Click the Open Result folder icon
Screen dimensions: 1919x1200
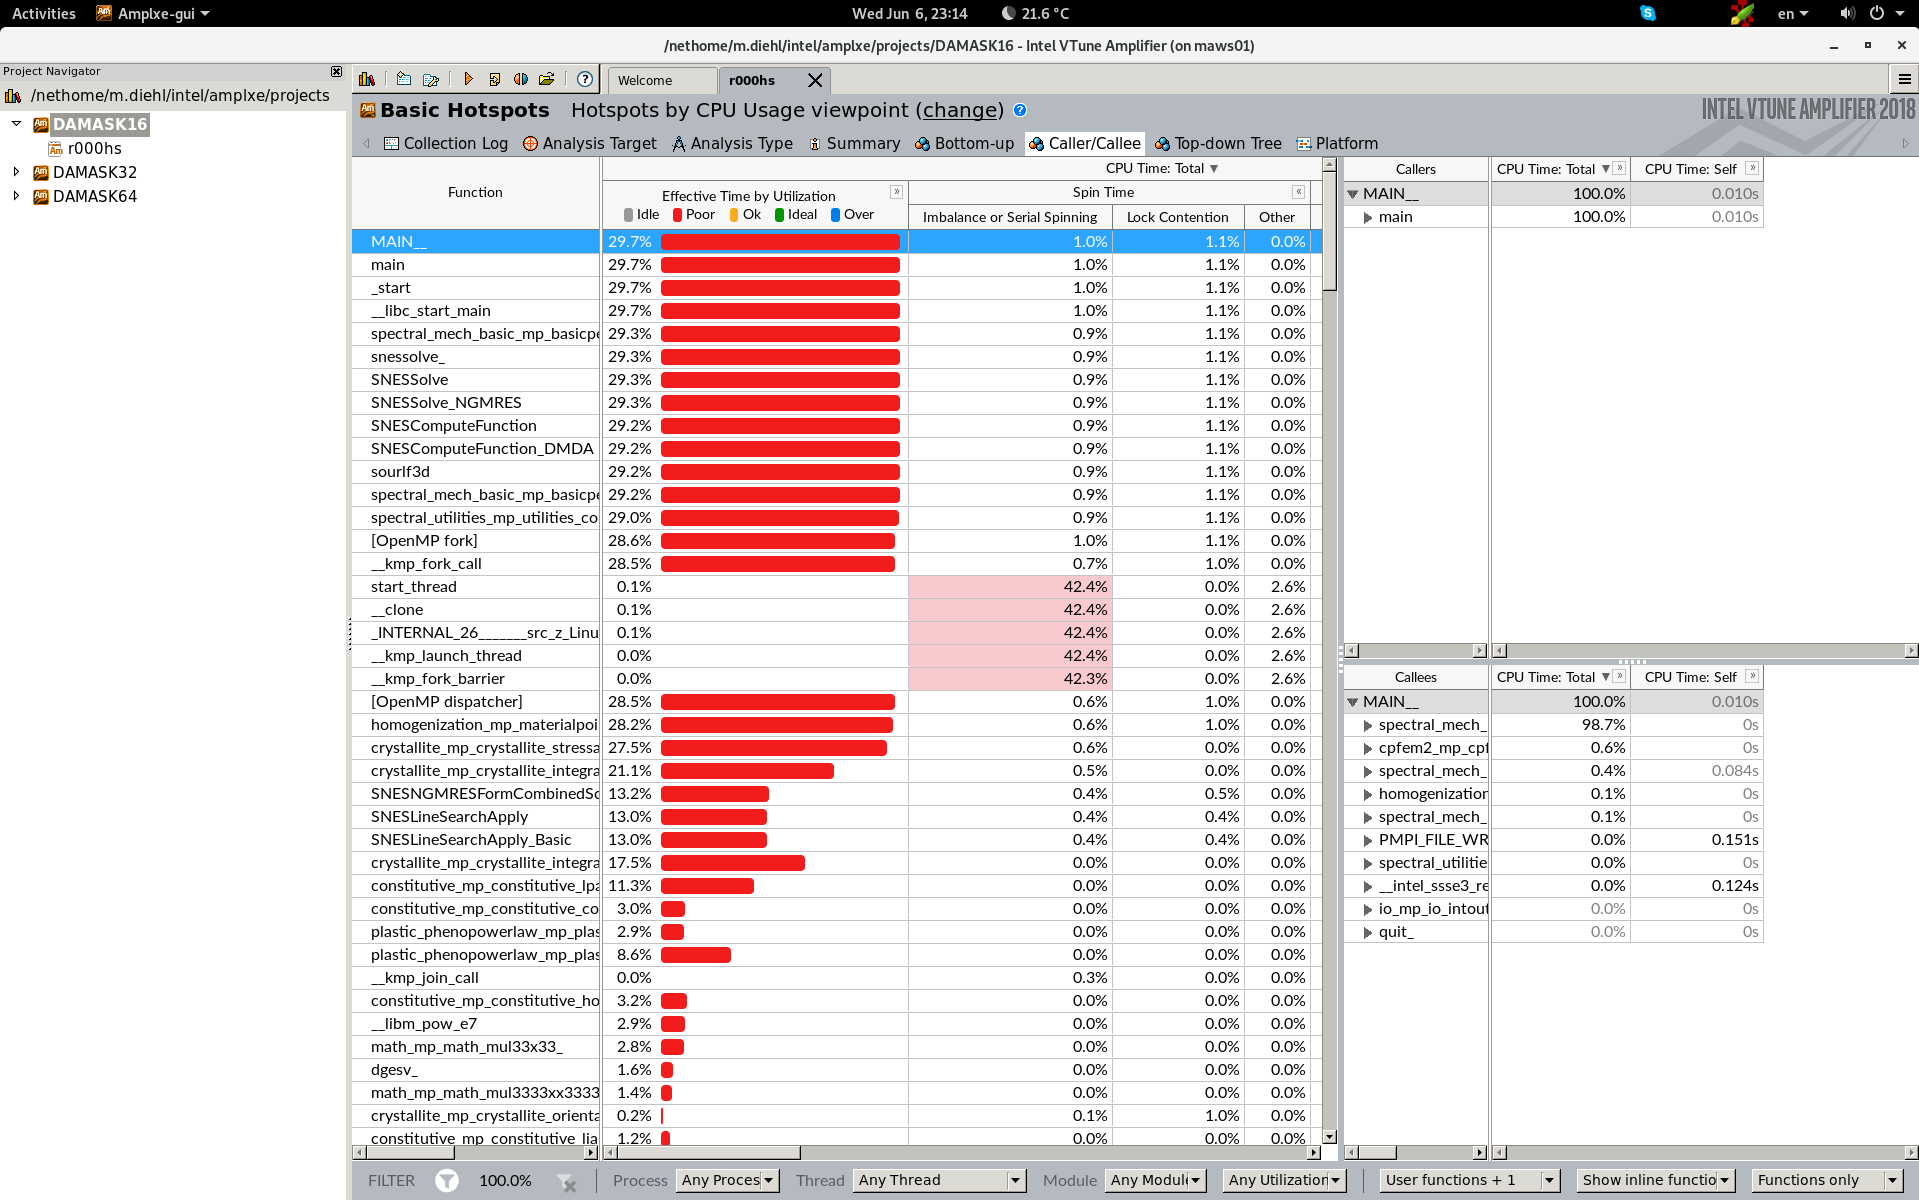pos(546,79)
